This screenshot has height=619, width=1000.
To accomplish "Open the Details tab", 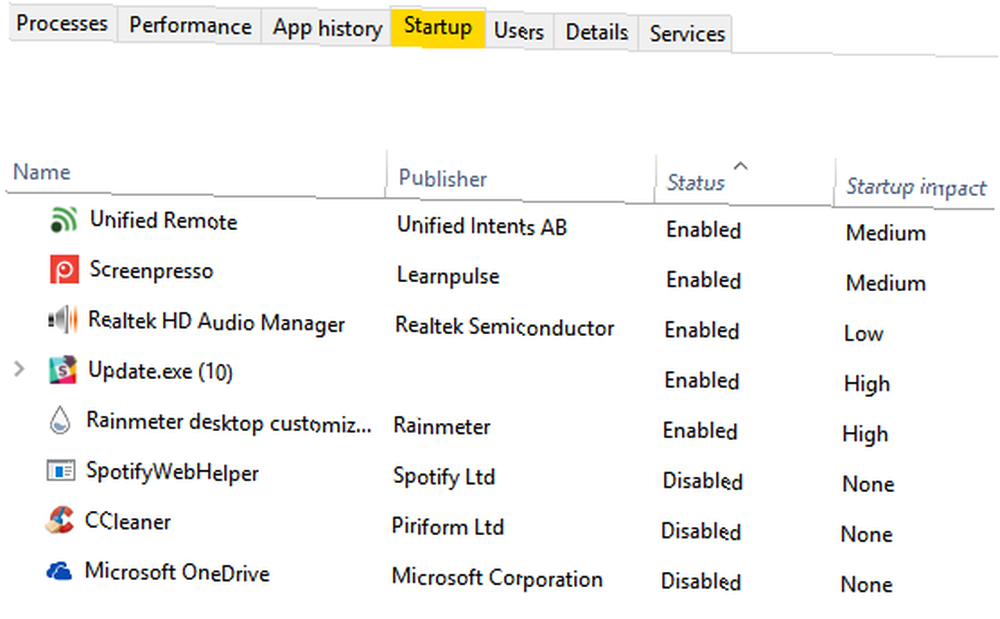I will 596,32.
